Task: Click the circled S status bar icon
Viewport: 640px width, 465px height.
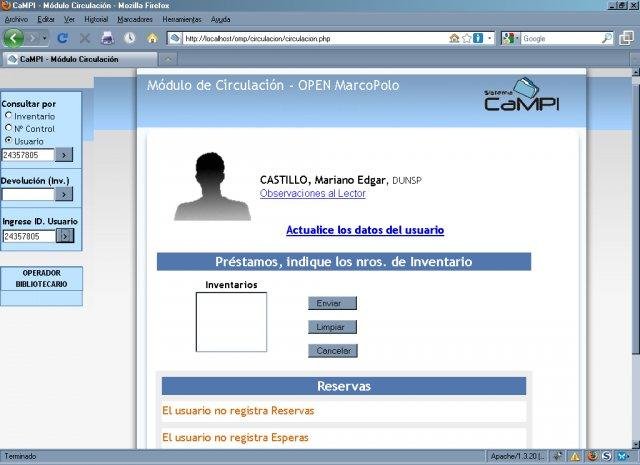Action: point(607,456)
